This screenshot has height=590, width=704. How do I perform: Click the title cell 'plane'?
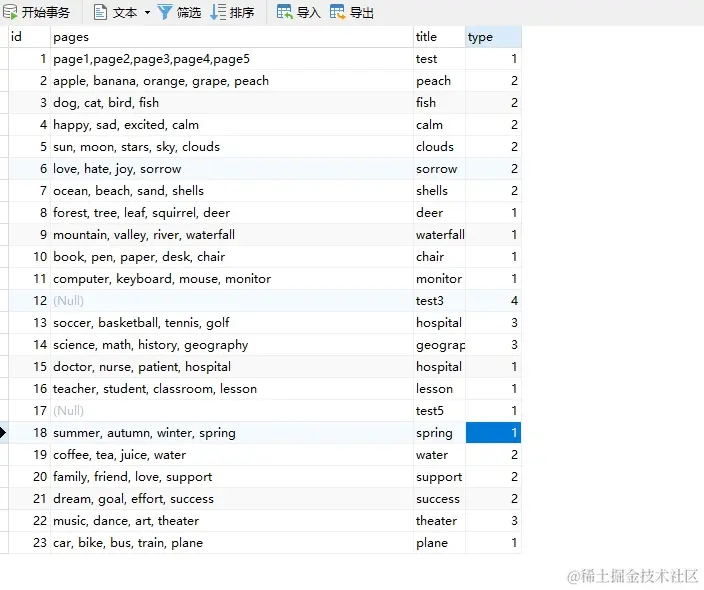(440, 543)
